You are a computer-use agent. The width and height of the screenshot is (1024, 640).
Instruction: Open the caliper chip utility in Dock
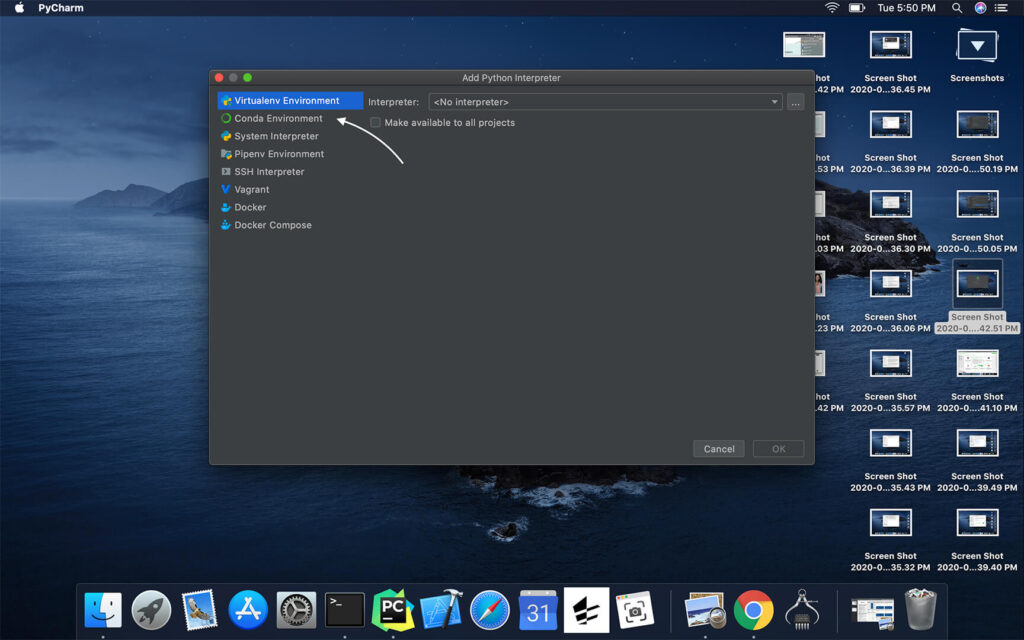coord(801,611)
